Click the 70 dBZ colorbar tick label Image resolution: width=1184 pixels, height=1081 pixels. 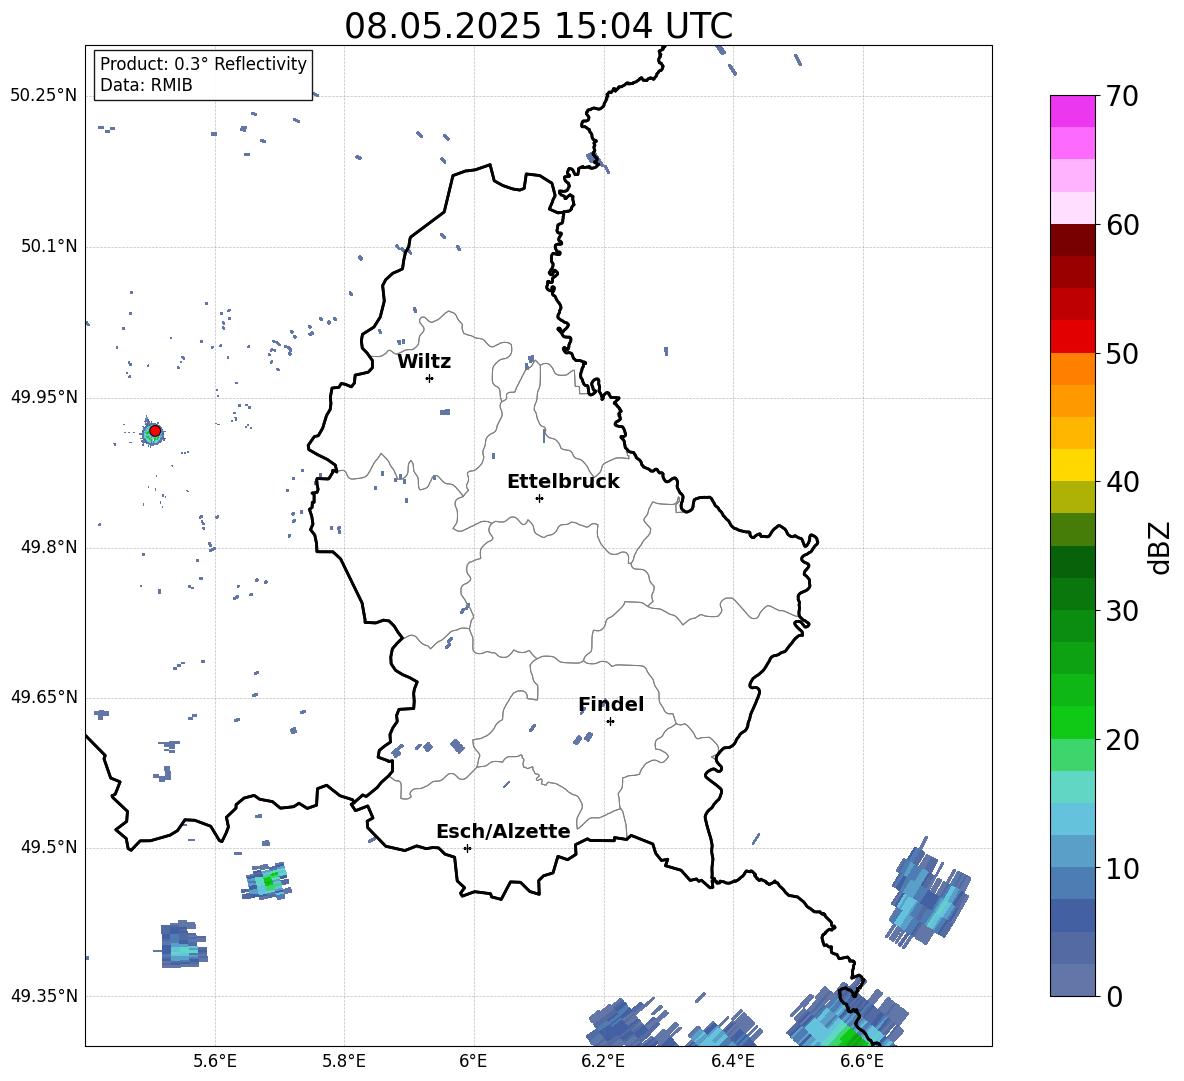click(1122, 96)
